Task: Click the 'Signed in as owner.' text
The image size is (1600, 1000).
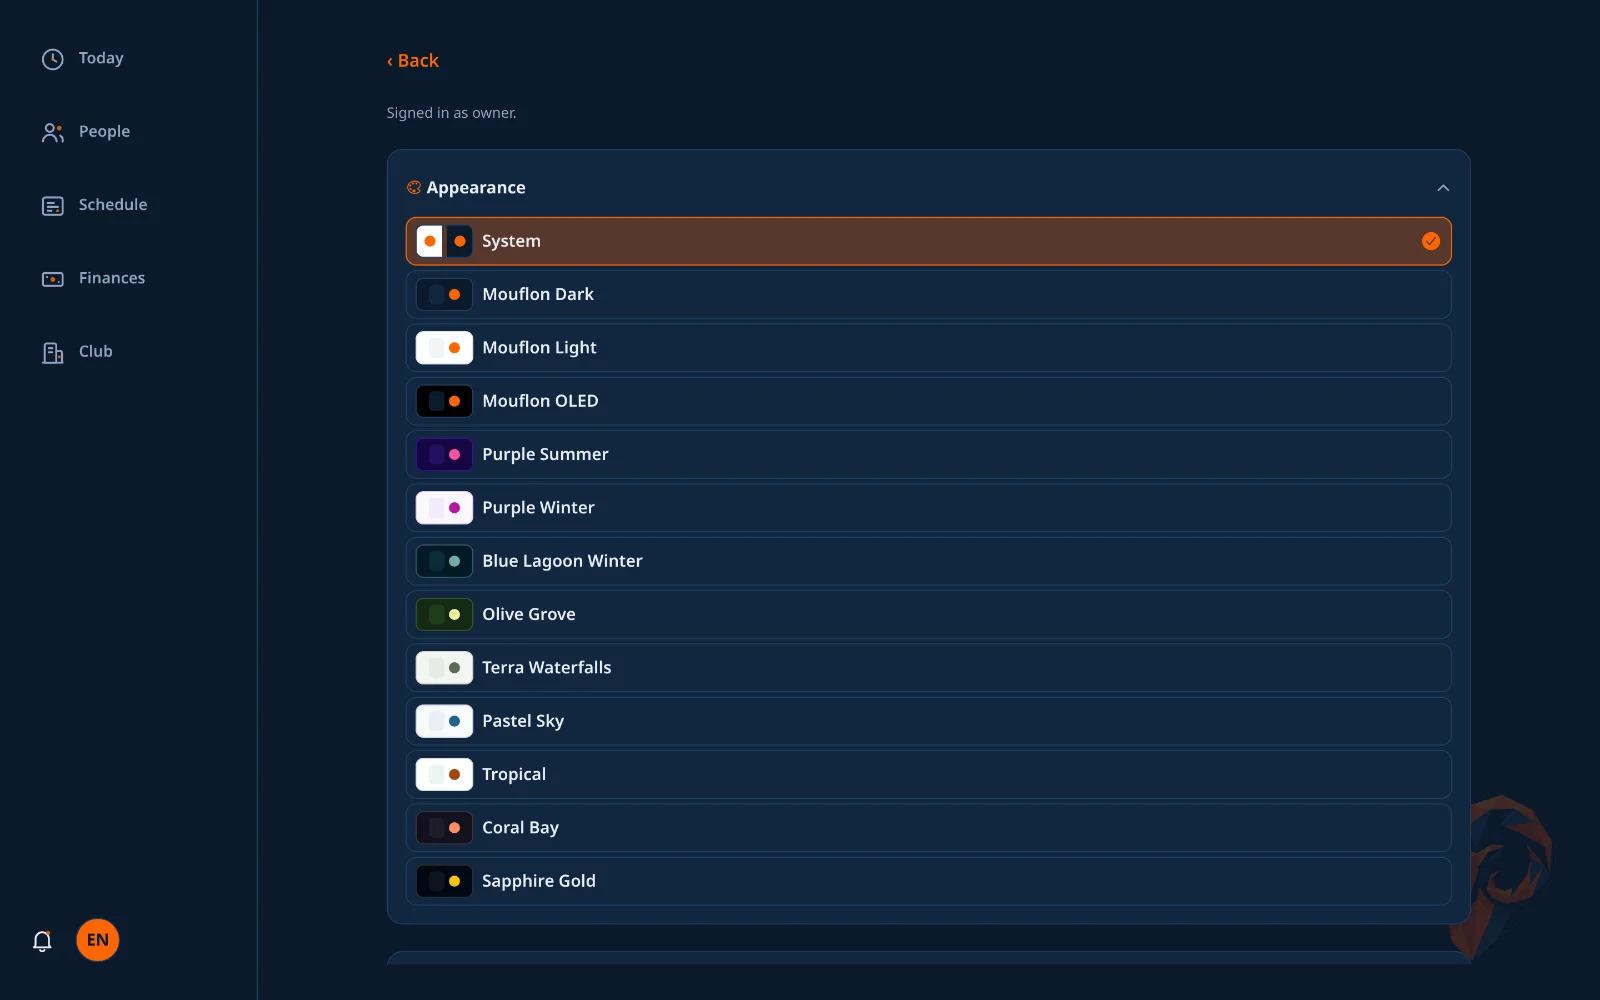Action: (452, 113)
